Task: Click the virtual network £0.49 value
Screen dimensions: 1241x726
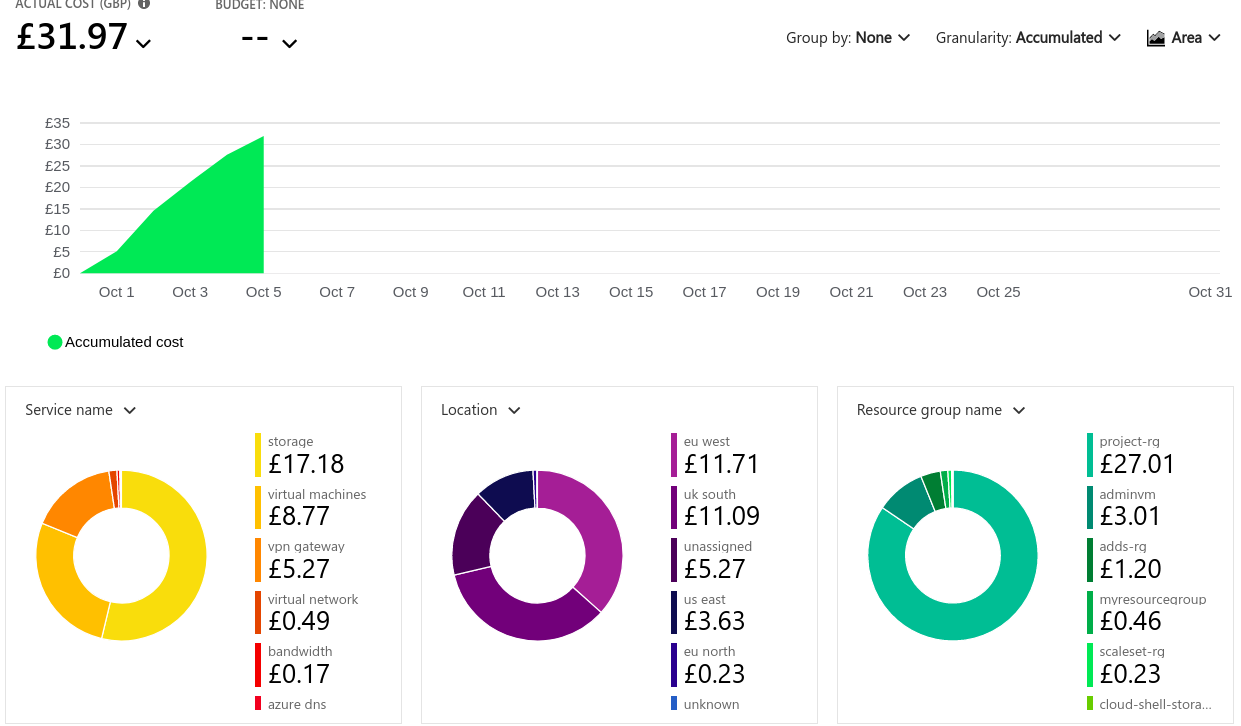Action: 299,621
